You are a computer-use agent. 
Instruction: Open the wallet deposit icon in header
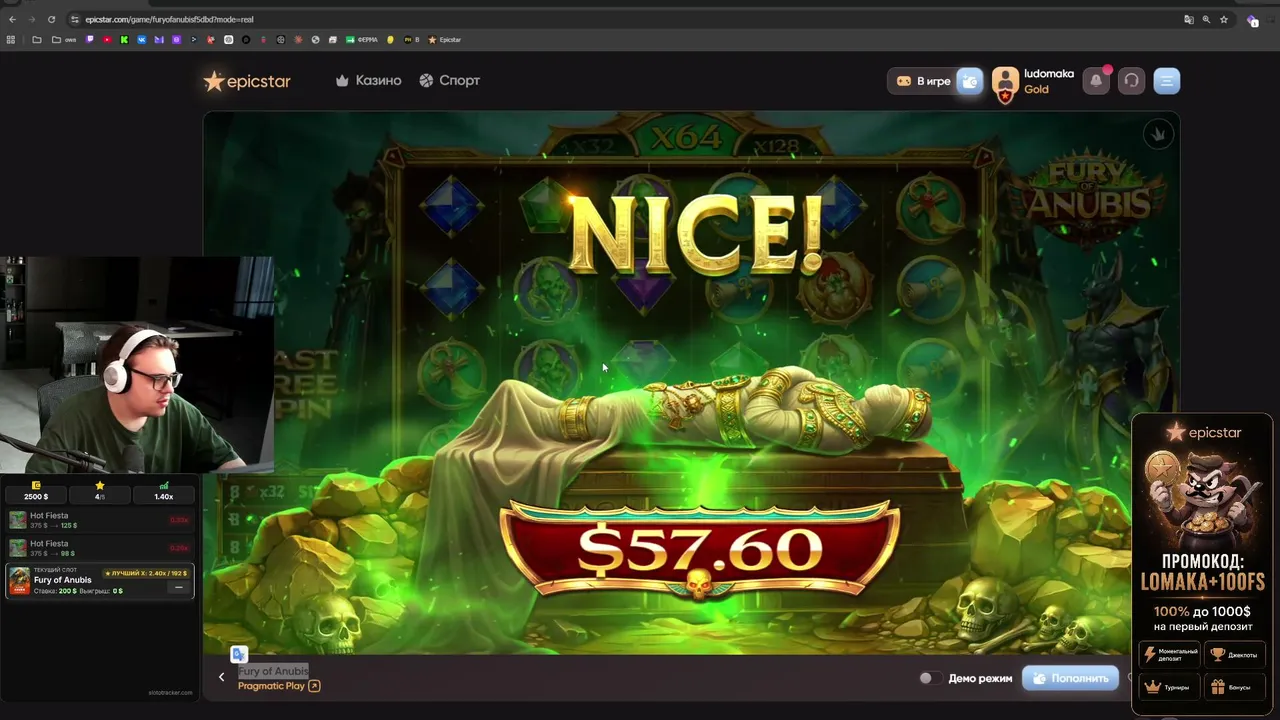click(970, 81)
